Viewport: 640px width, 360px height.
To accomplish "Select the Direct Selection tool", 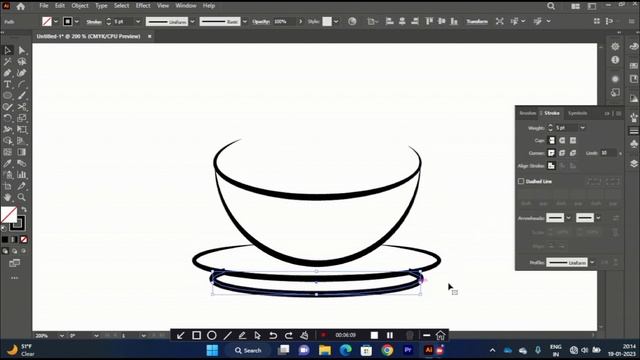I will pos(22,50).
